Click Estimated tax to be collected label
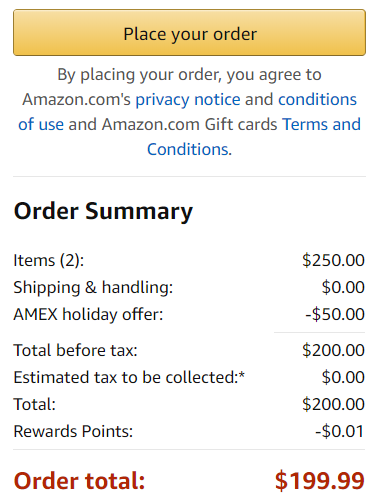Viewport: 382px width, 500px height. coord(129,377)
